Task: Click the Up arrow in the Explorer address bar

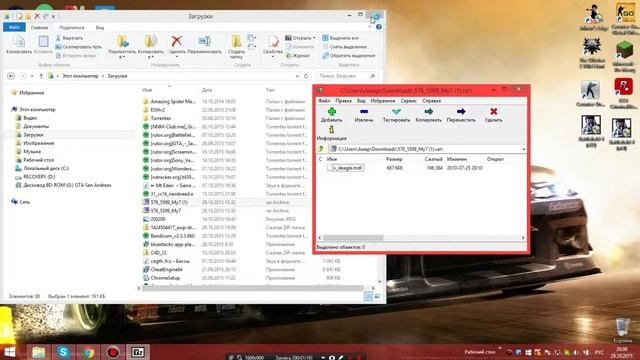Action: (x=41, y=76)
